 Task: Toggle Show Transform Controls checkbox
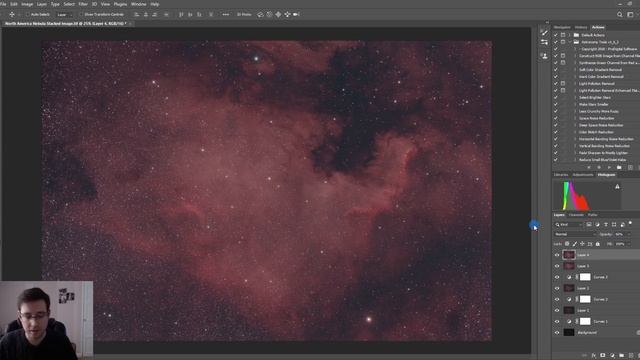point(81,14)
